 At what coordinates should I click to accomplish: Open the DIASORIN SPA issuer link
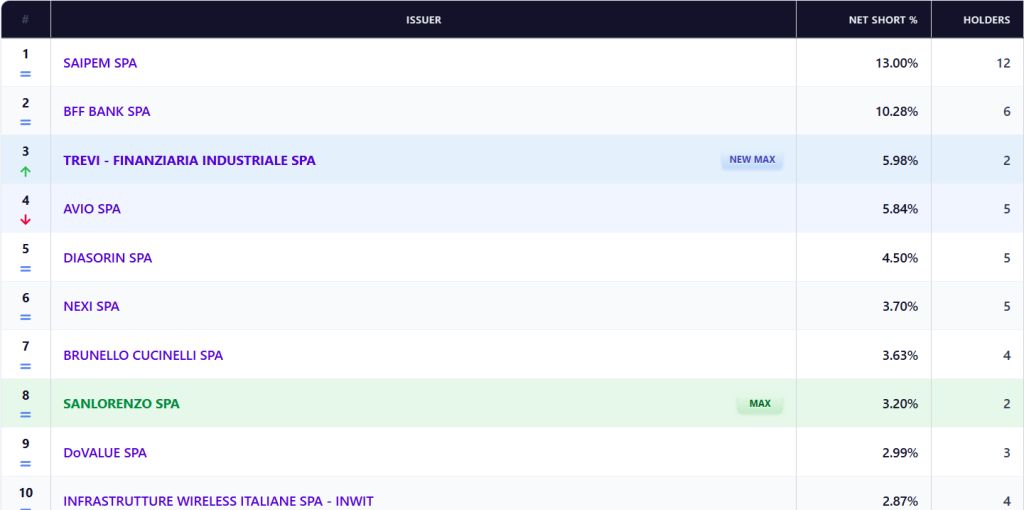(x=108, y=258)
